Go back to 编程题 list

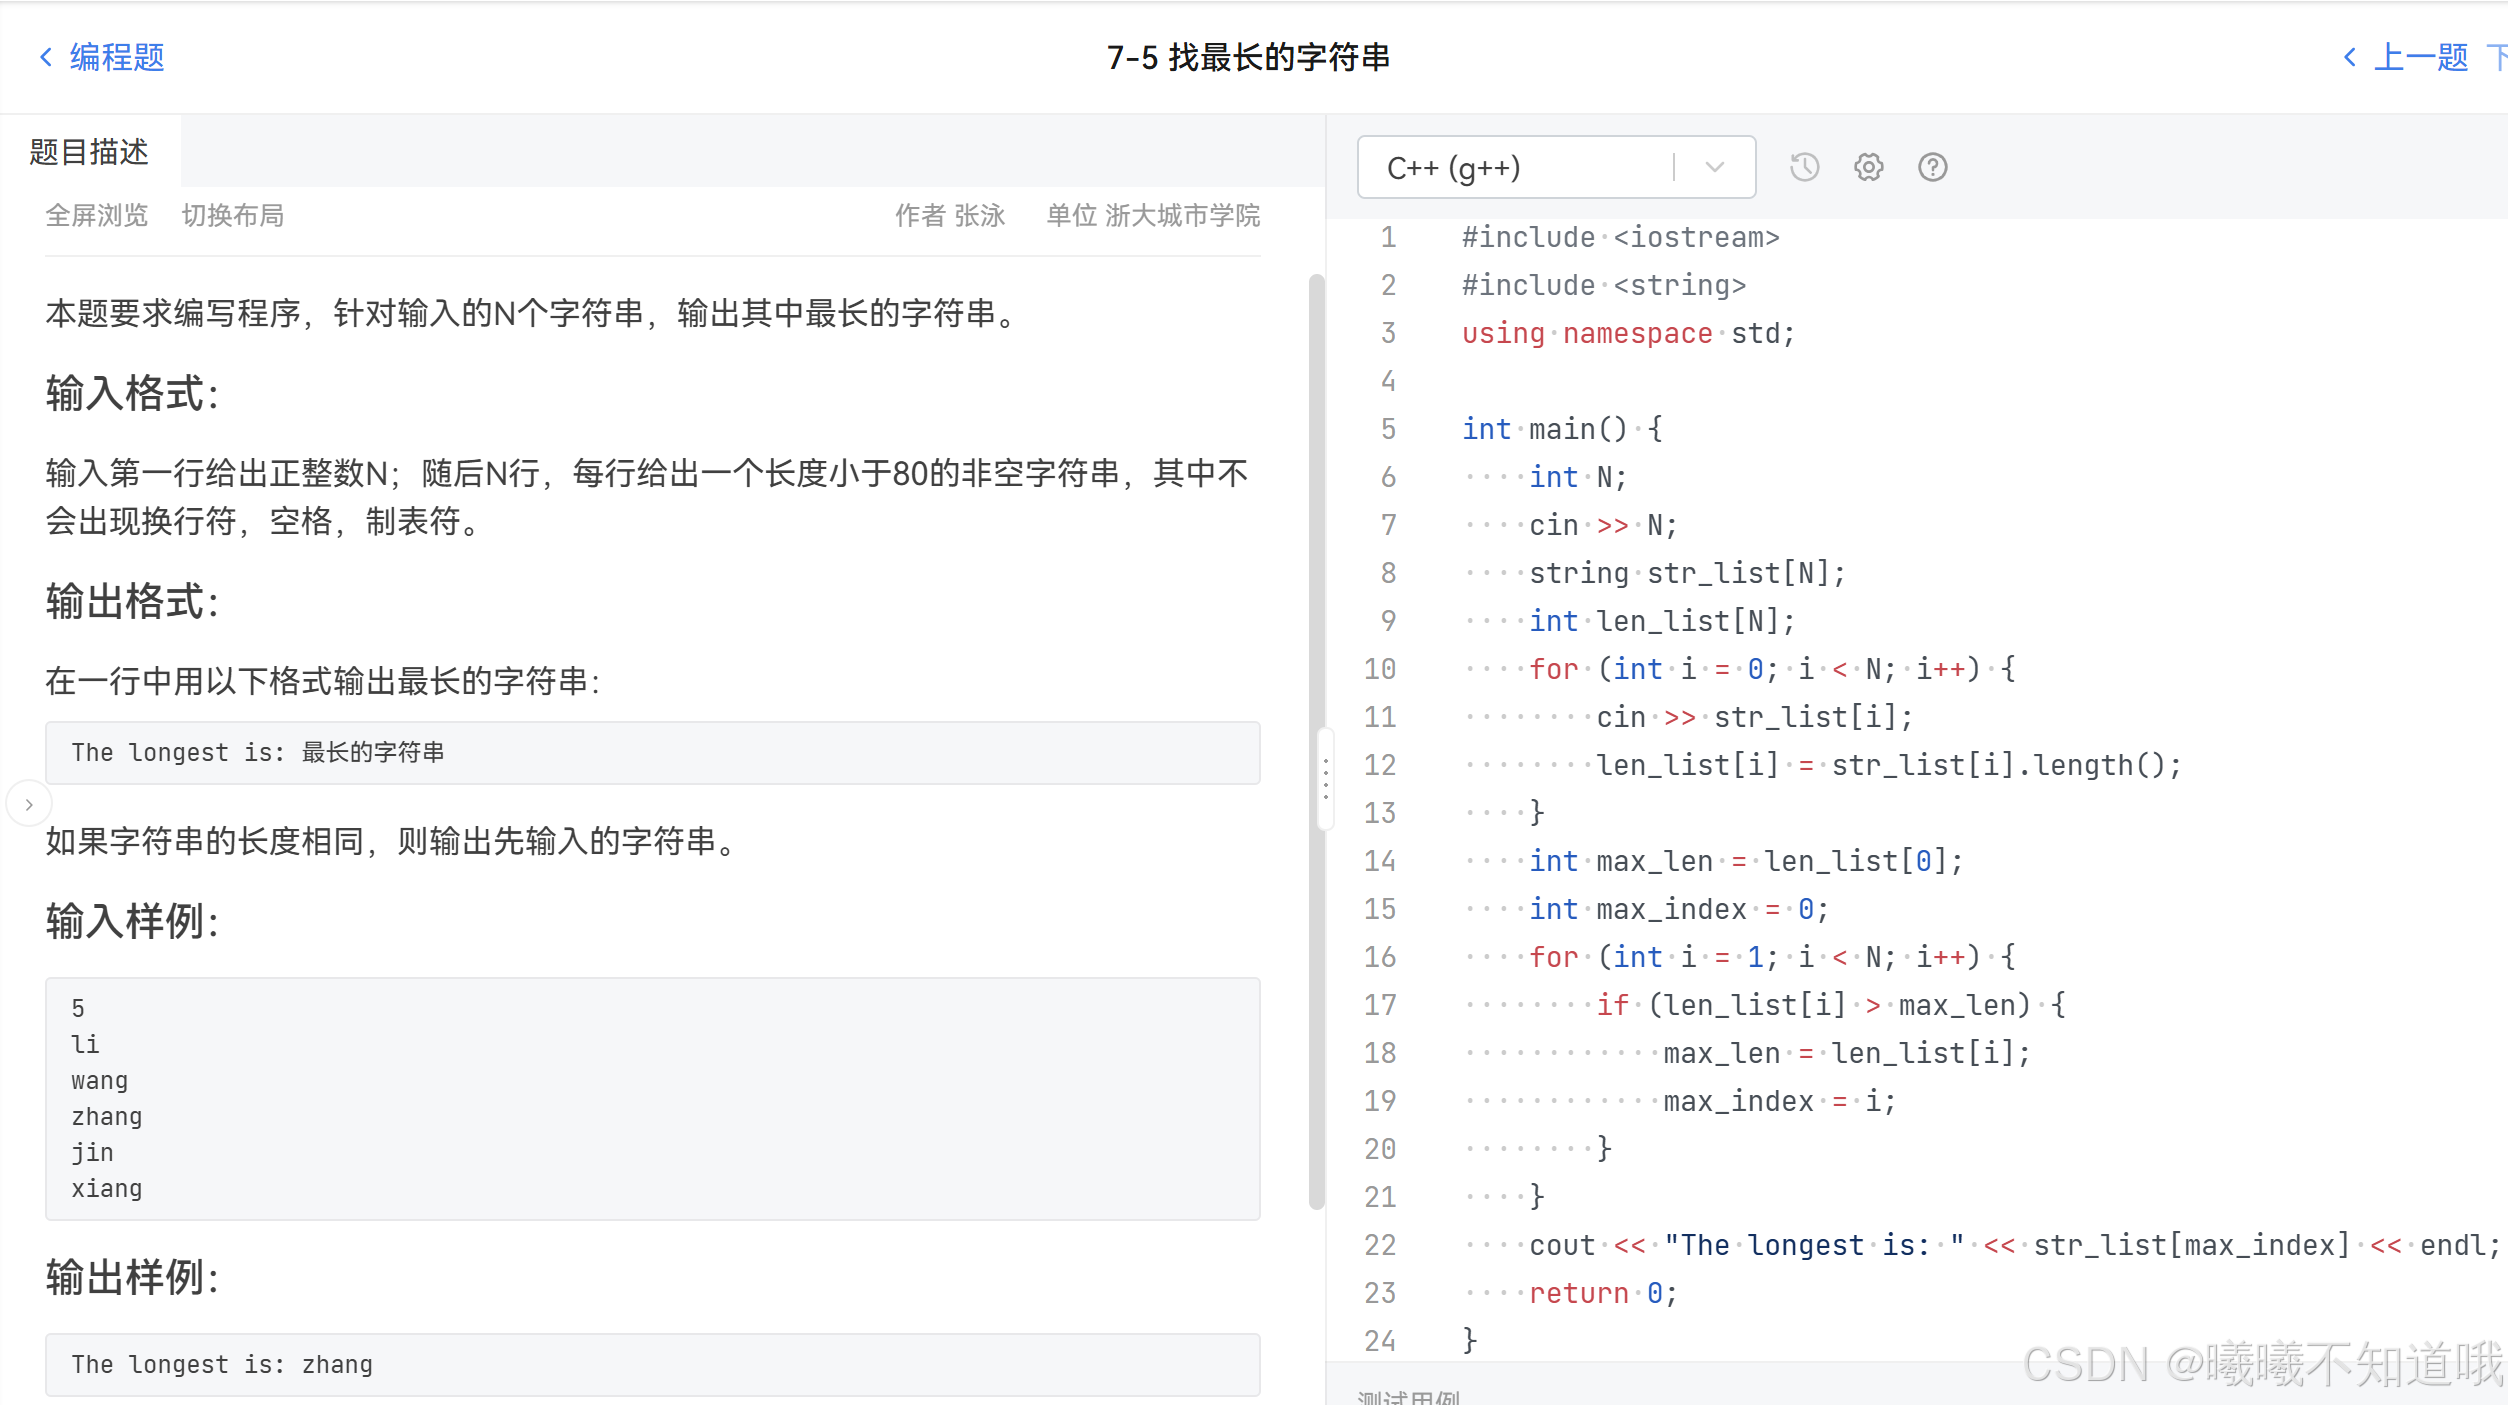(x=117, y=57)
